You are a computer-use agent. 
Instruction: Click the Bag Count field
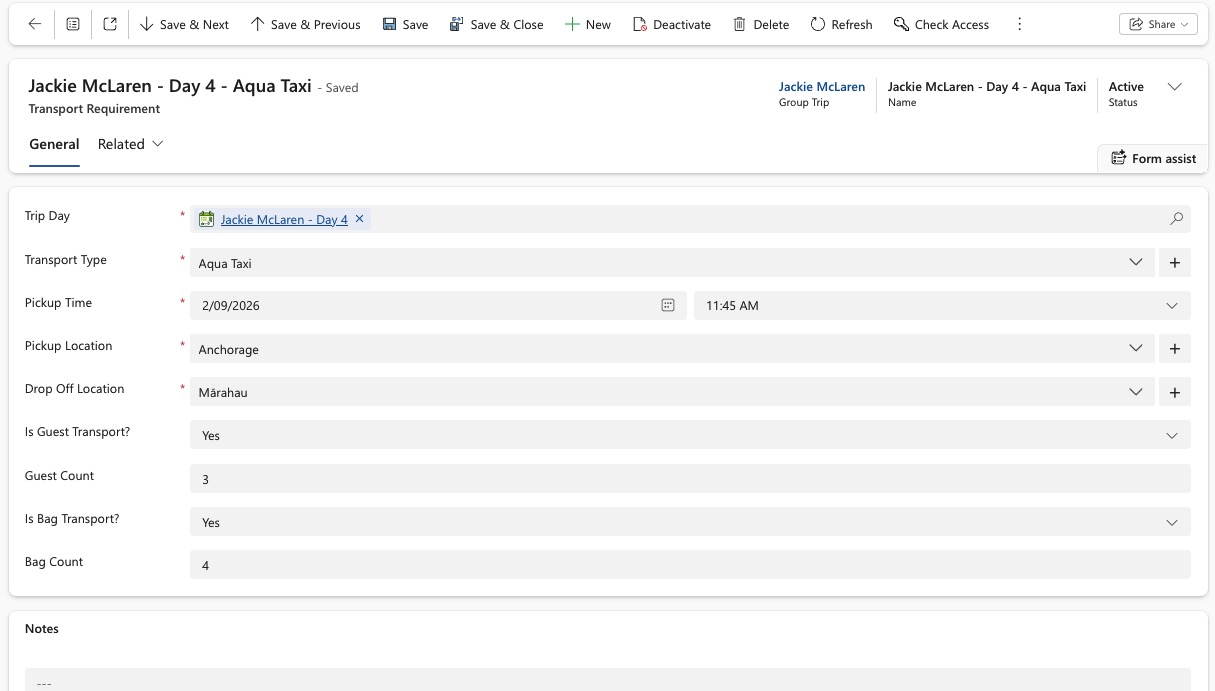point(690,565)
